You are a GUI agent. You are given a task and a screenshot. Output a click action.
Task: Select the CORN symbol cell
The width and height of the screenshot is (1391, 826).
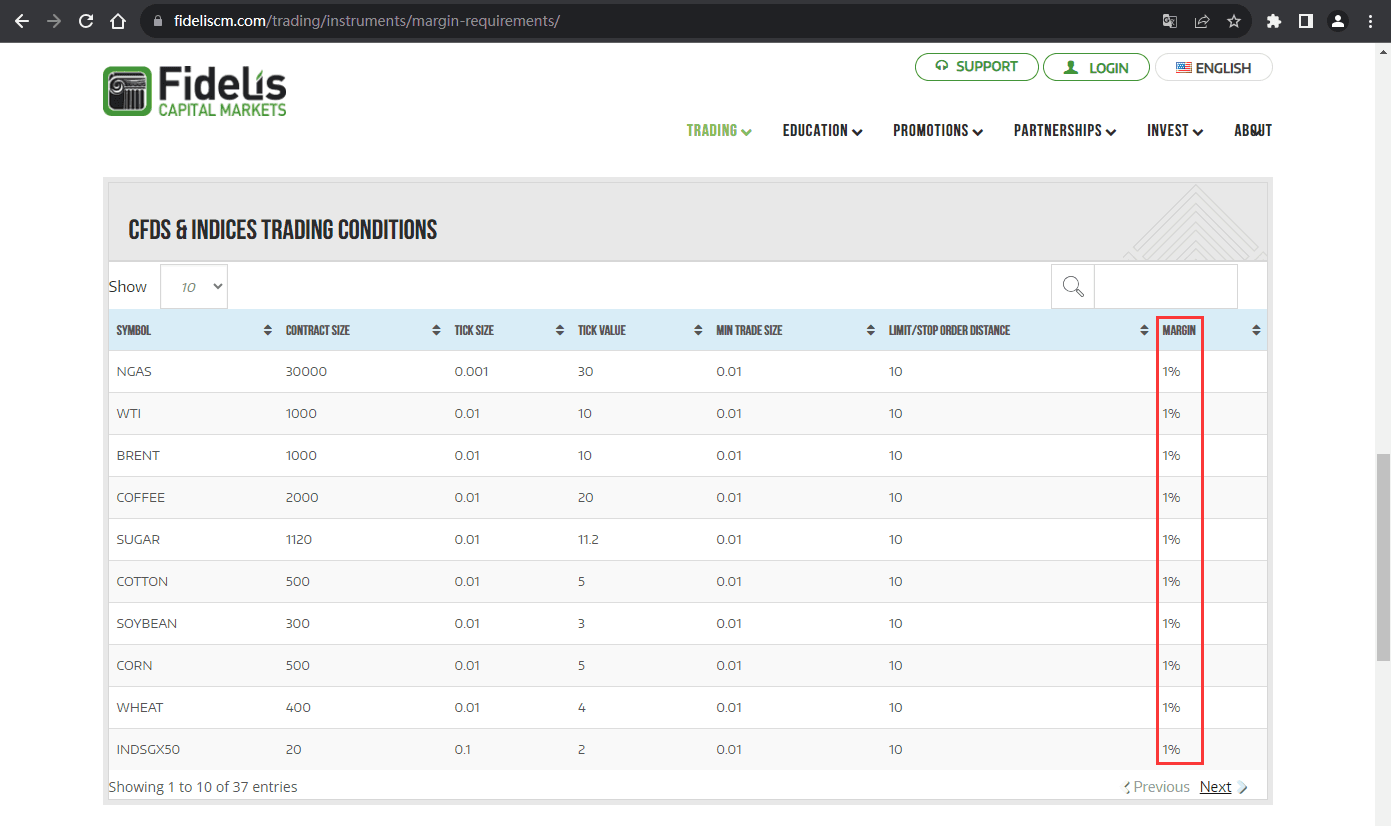[134, 666]
